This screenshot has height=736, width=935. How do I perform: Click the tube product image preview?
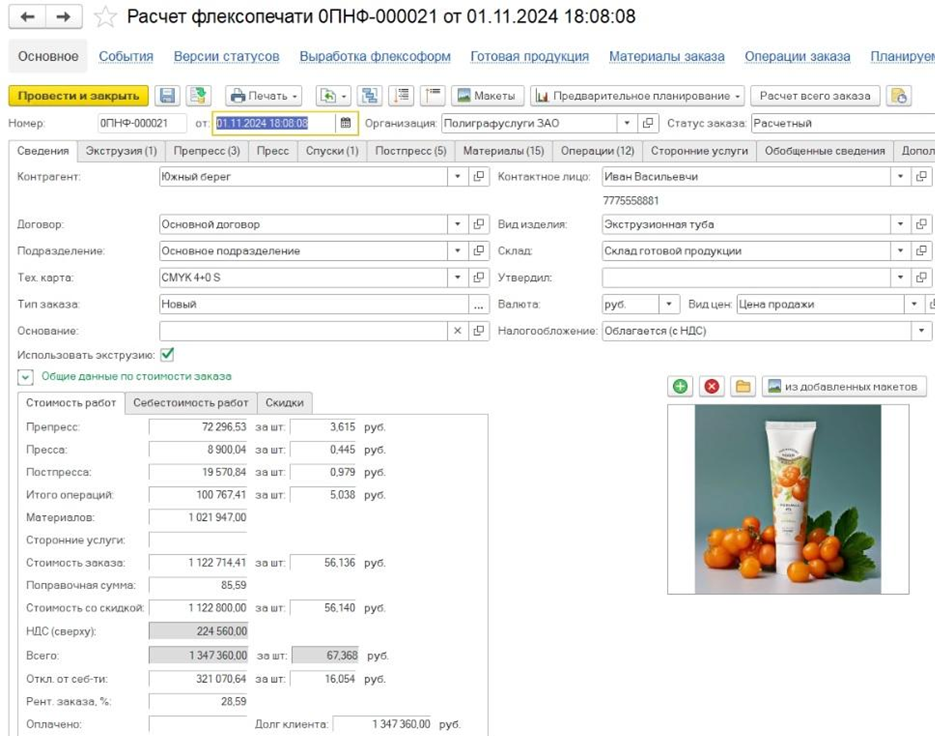[788, 499]
